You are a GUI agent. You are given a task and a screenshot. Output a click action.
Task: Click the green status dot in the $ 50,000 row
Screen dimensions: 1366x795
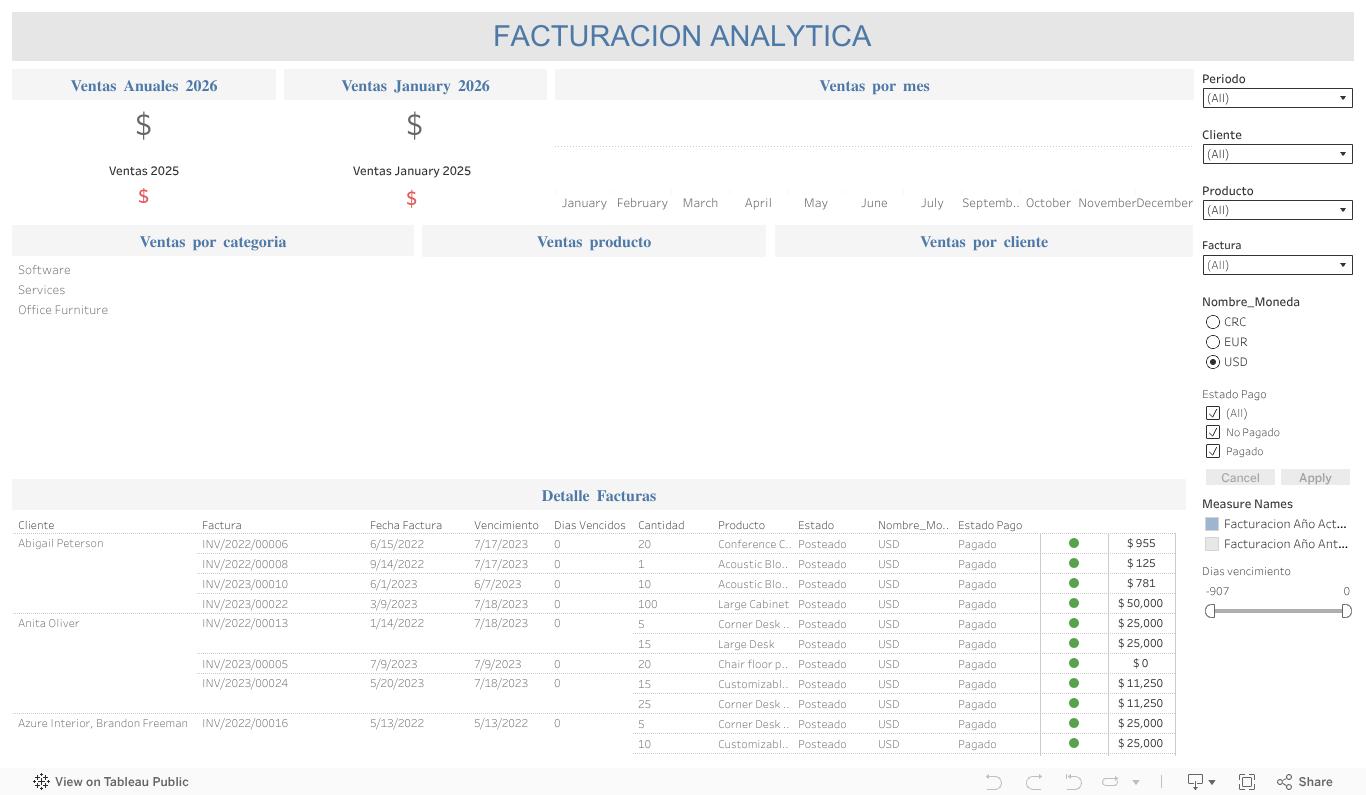(1074, 604)
